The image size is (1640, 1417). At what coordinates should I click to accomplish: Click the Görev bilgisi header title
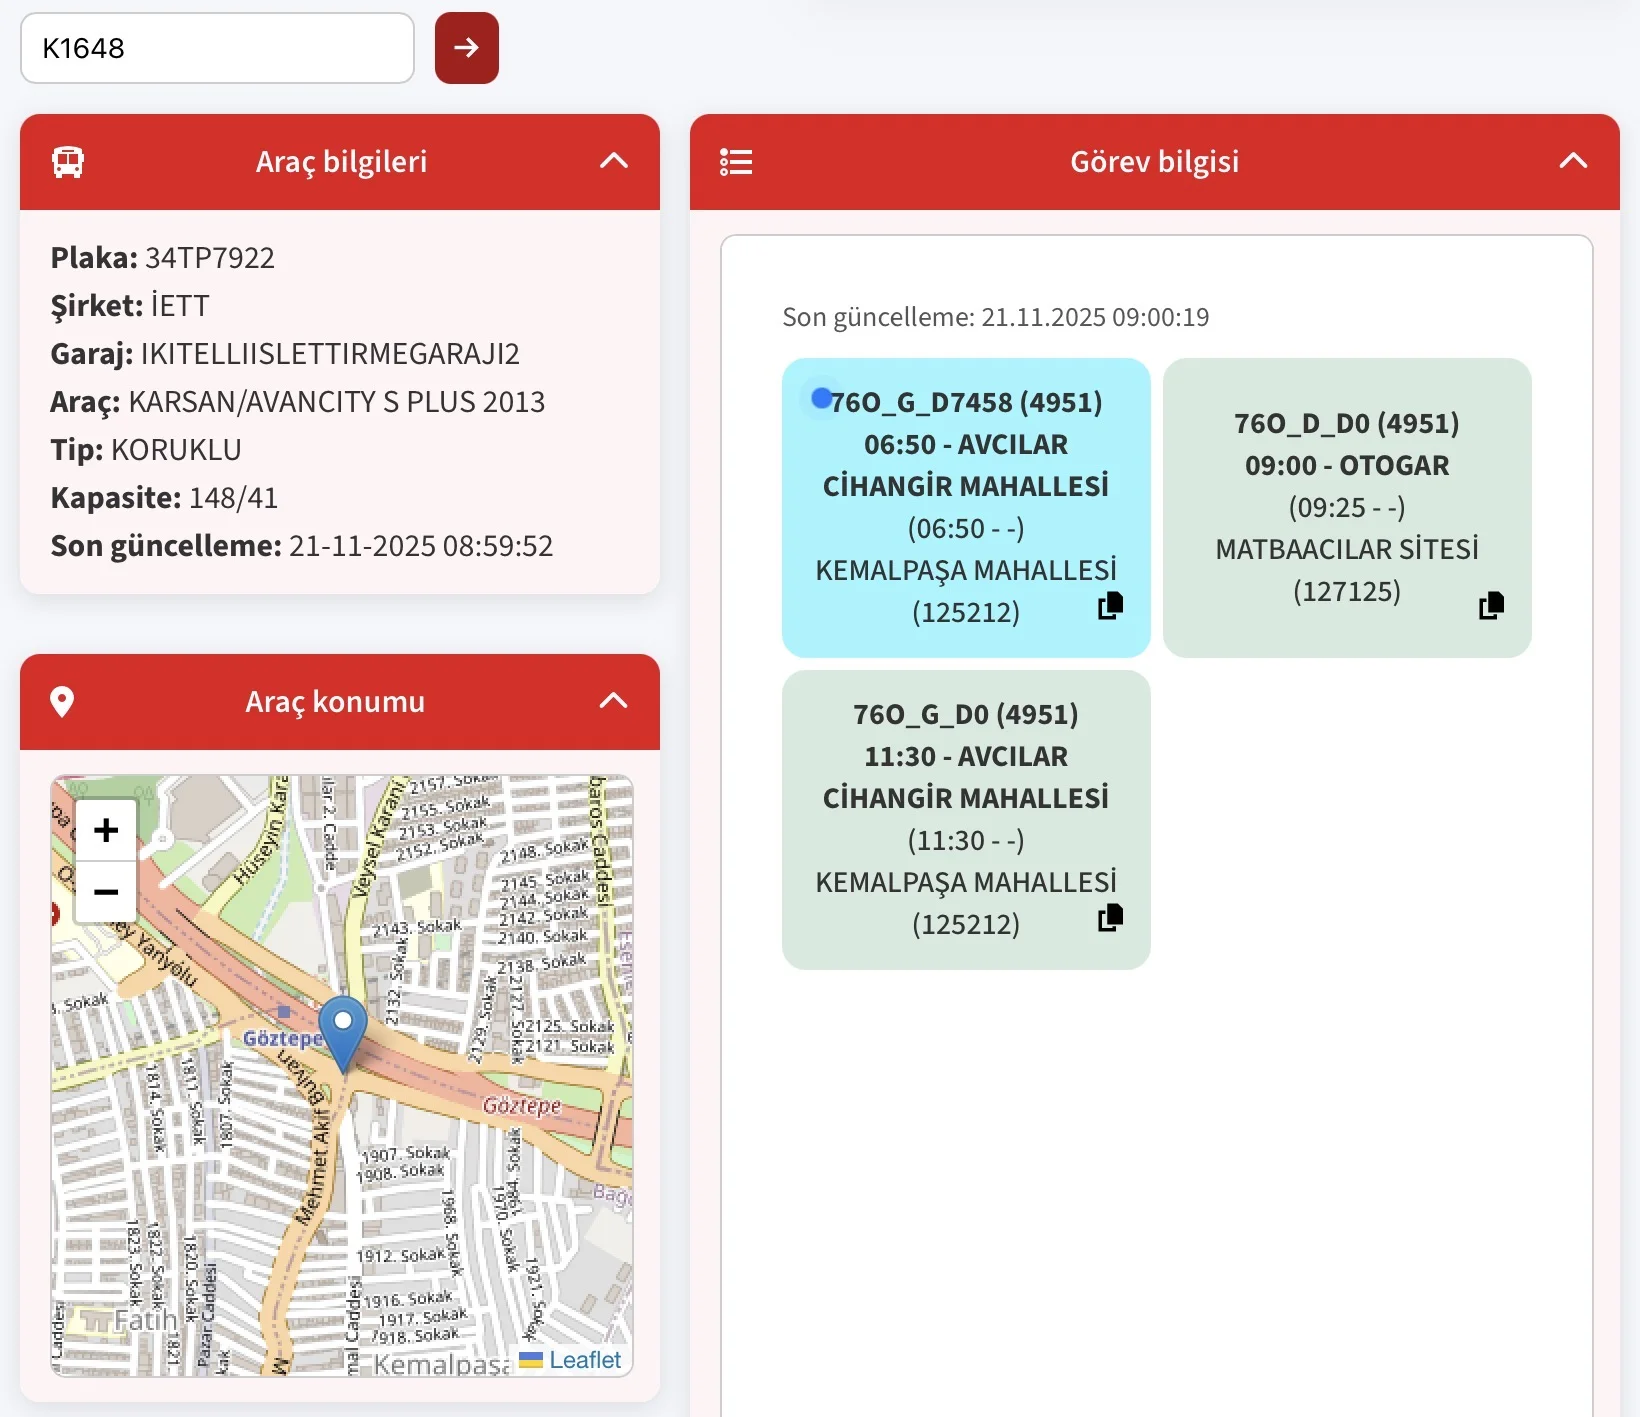[1154, 162]
